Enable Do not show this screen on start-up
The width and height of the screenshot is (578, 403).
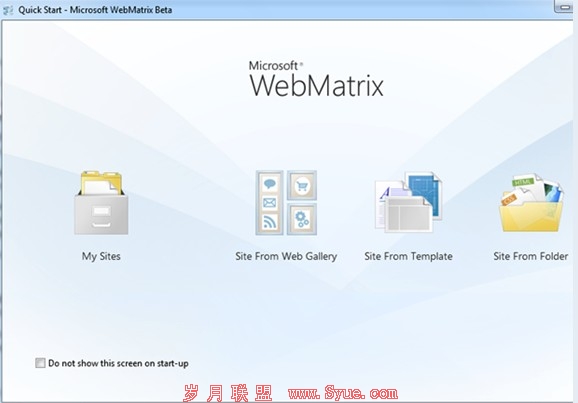click(x=40, y=363)
